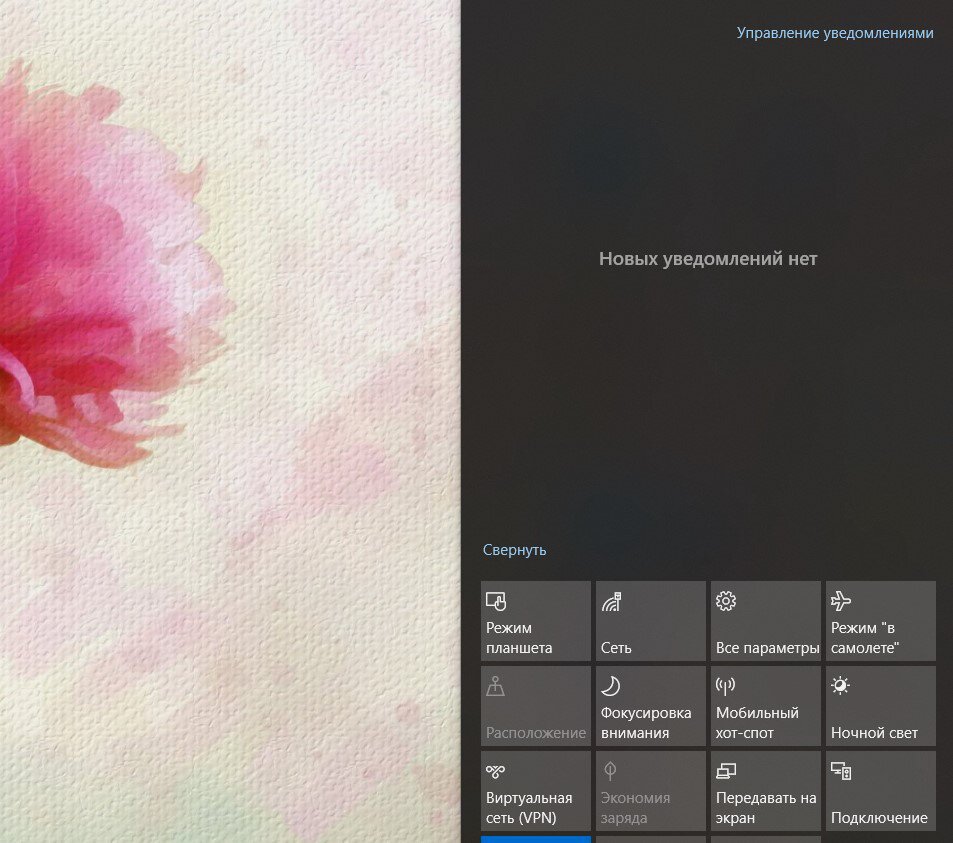This screenshot has height=843, width=953.
Task: Click the highlighted blue tile at bottom
Action: (535, 839)
